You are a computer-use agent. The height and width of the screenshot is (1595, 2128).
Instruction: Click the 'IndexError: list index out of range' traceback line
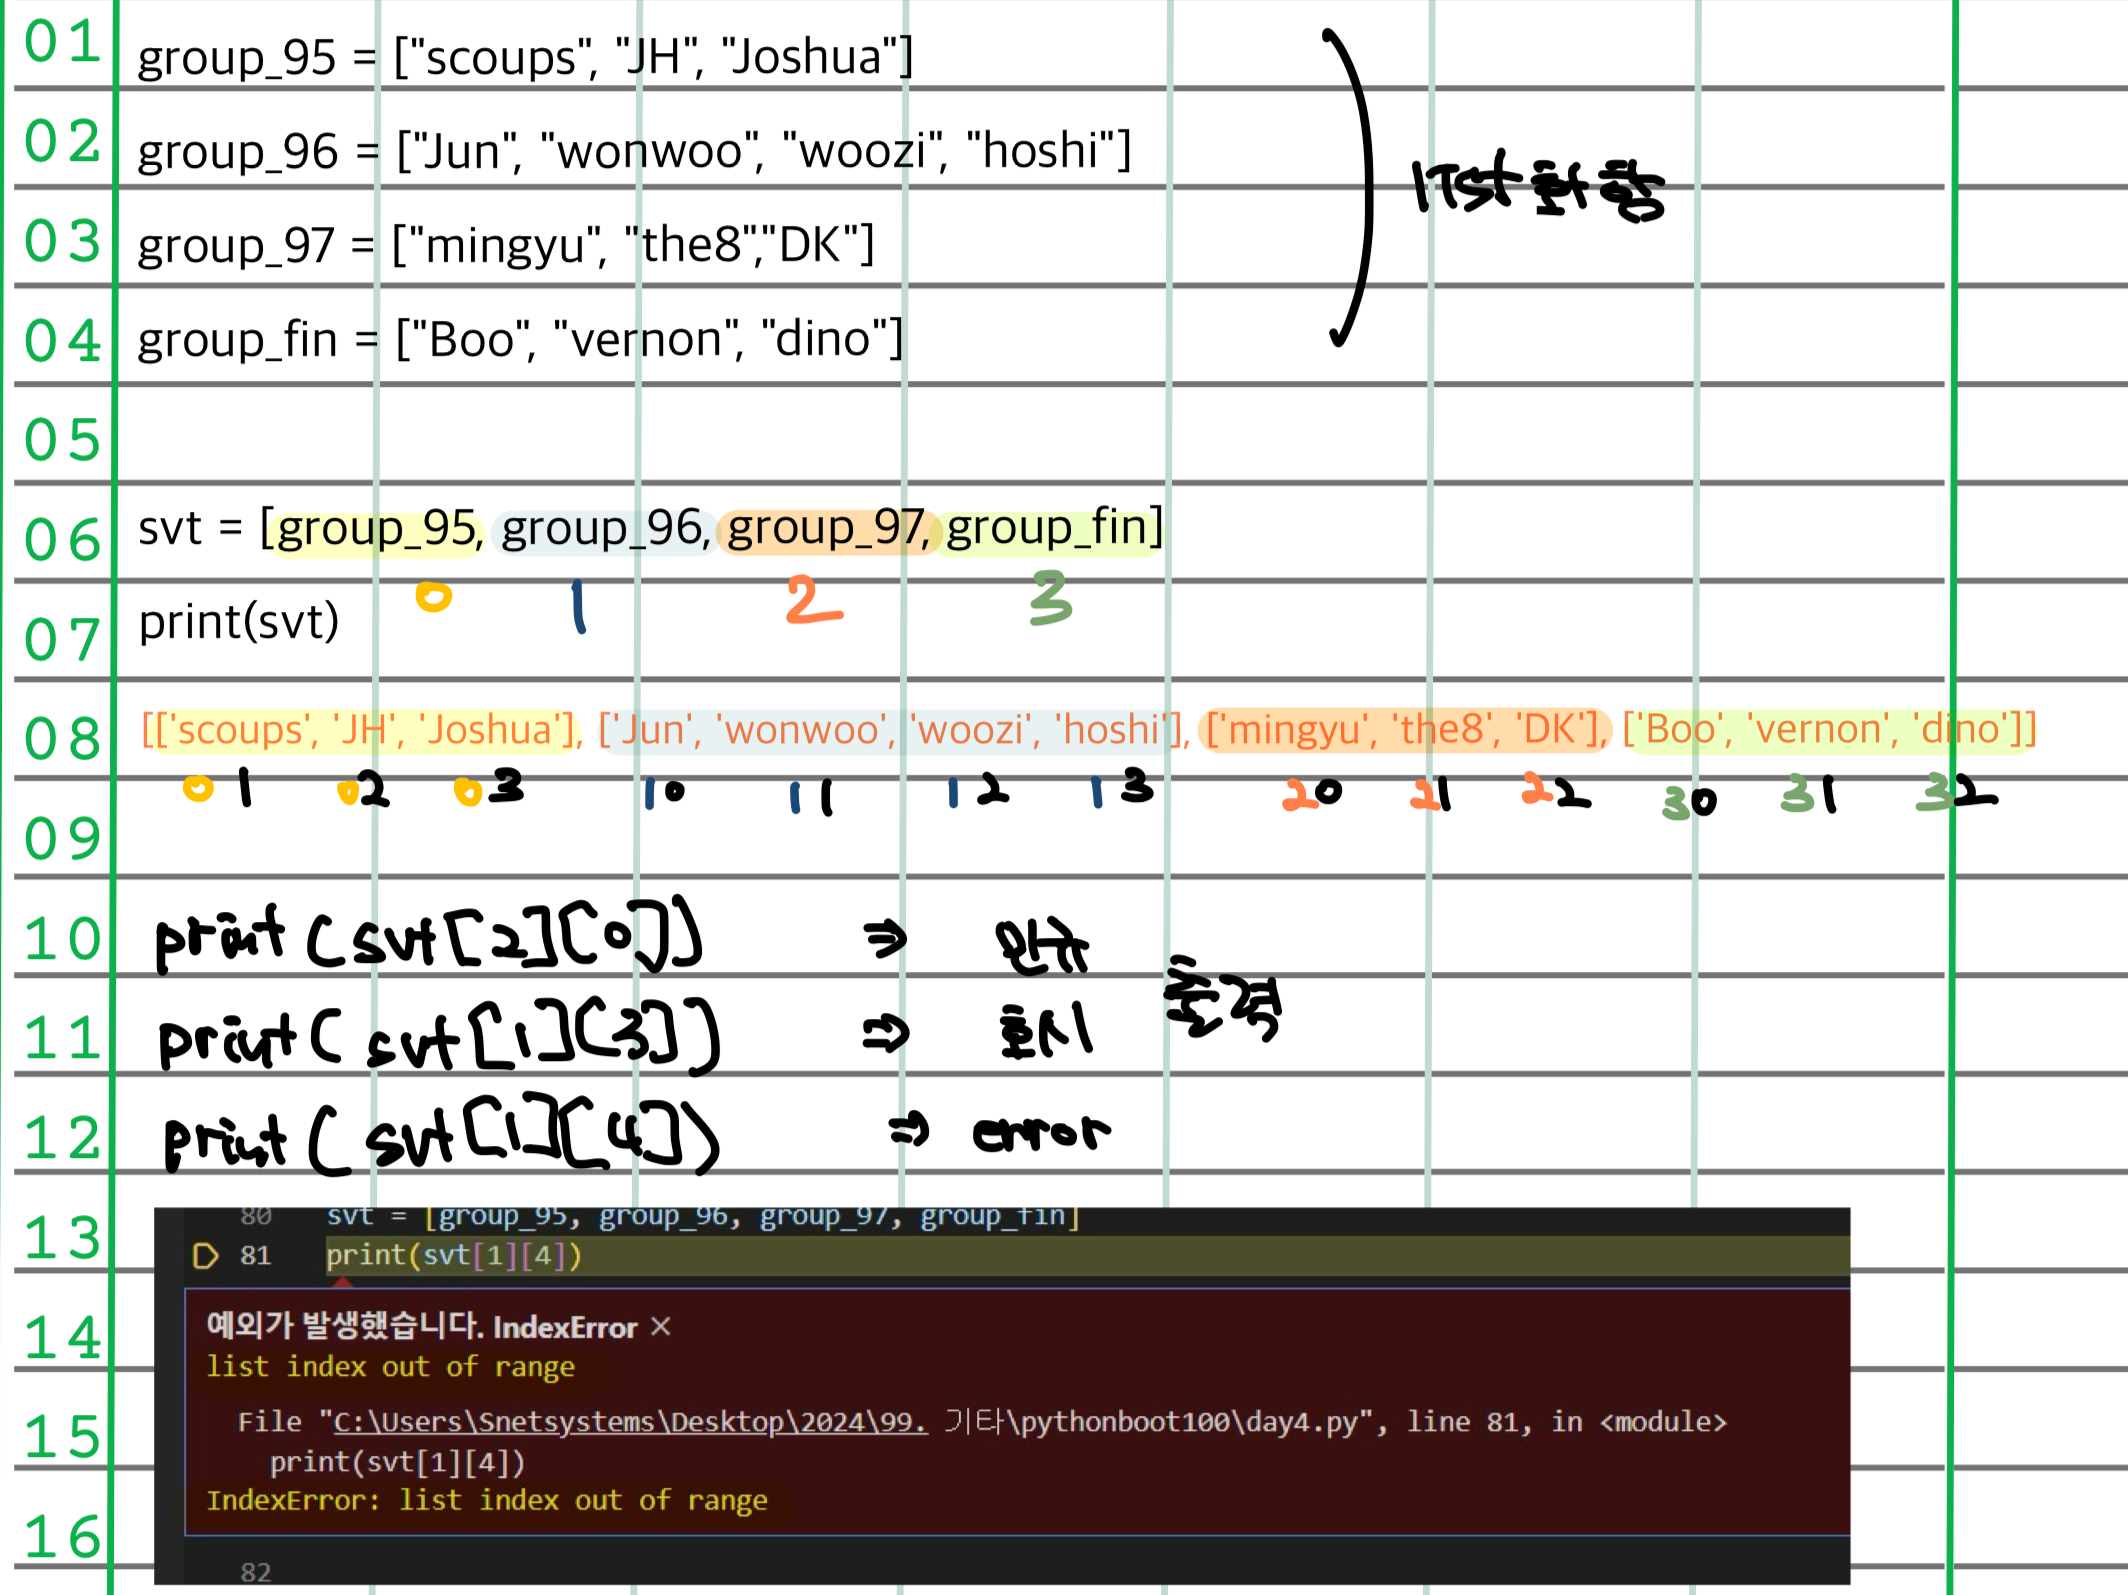click(x=487, y=1501)
